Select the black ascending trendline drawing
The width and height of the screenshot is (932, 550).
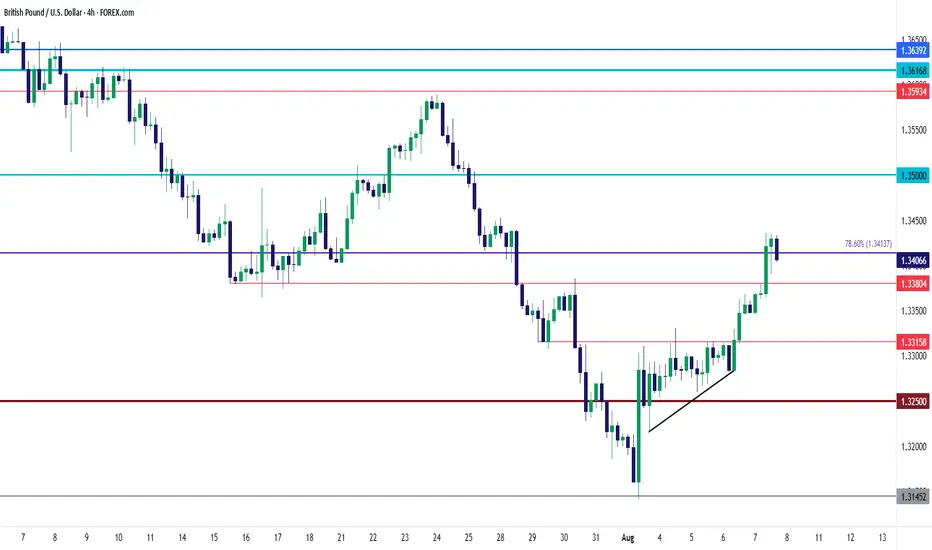692,401
